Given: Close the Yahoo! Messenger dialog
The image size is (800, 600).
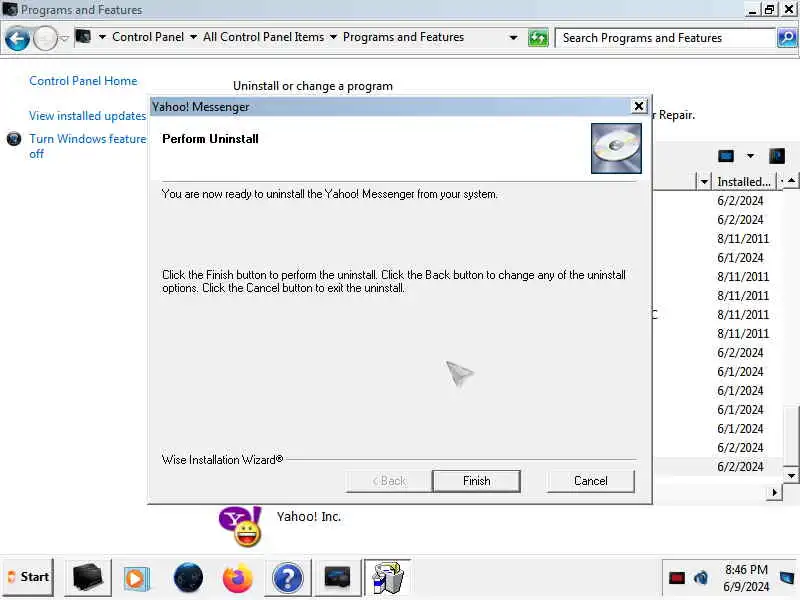Looking at the screenshot, I should [x=638, y=106].
